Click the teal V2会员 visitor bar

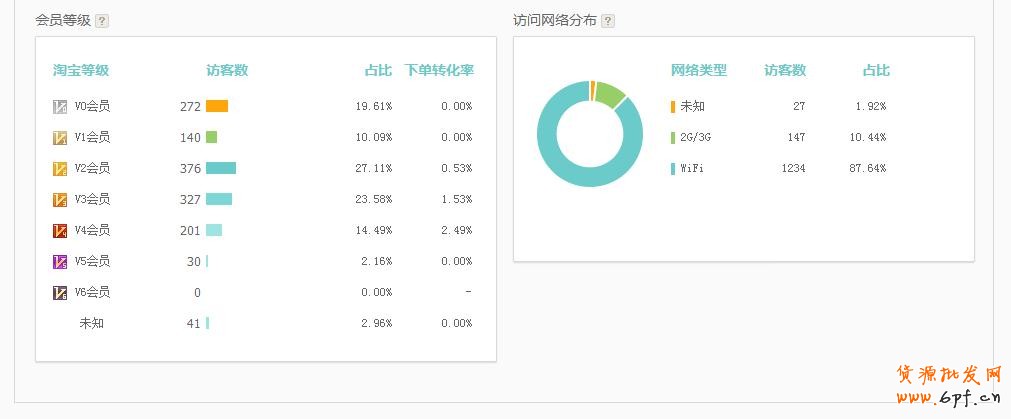click(x=221, y=168)
